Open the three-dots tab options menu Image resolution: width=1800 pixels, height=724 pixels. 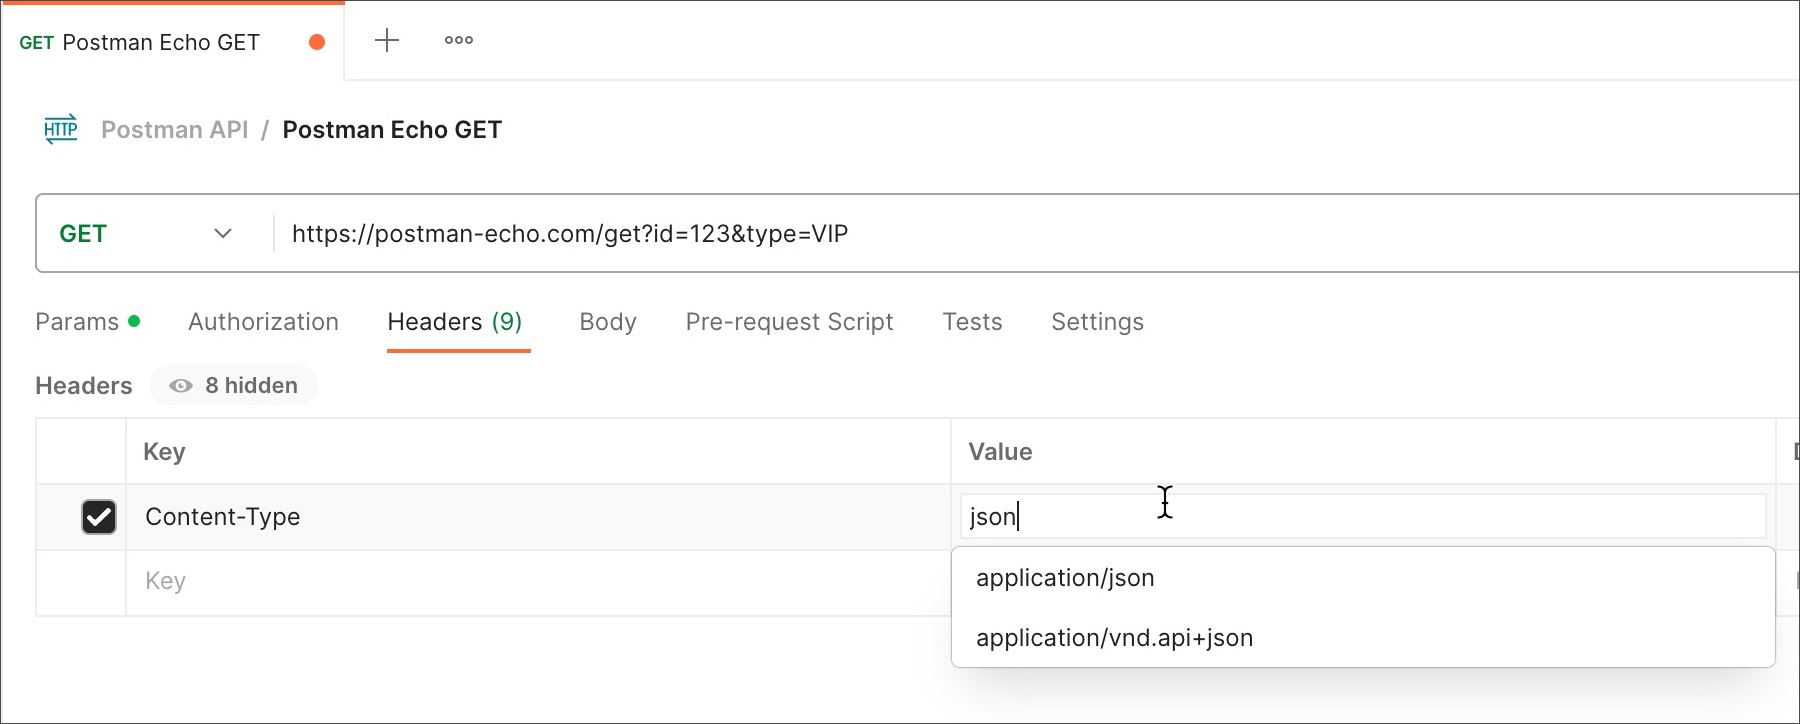459,40
